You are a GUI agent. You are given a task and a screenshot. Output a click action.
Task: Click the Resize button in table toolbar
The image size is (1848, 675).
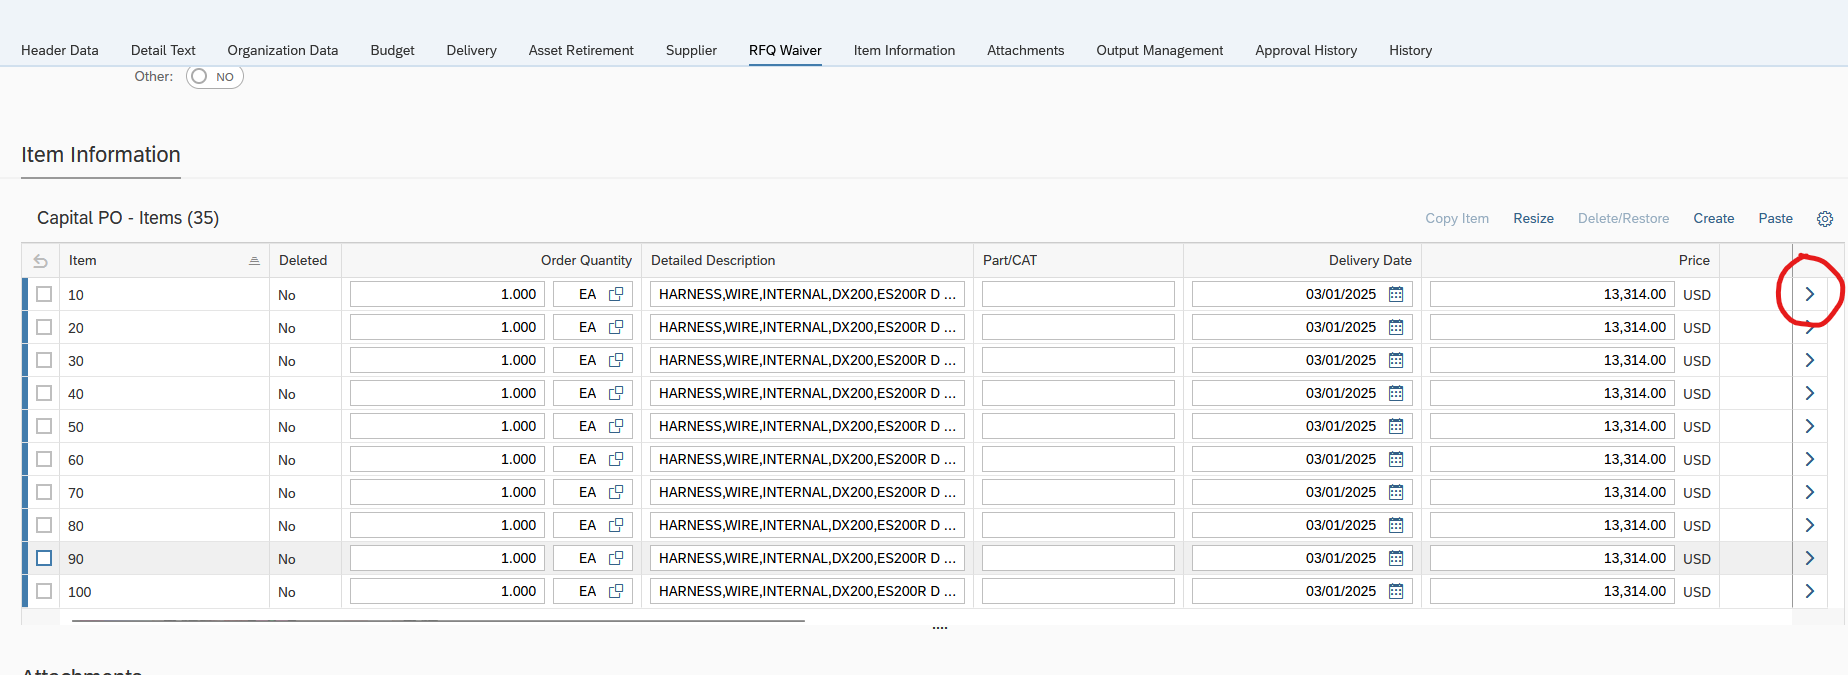tap(1533, 218)
